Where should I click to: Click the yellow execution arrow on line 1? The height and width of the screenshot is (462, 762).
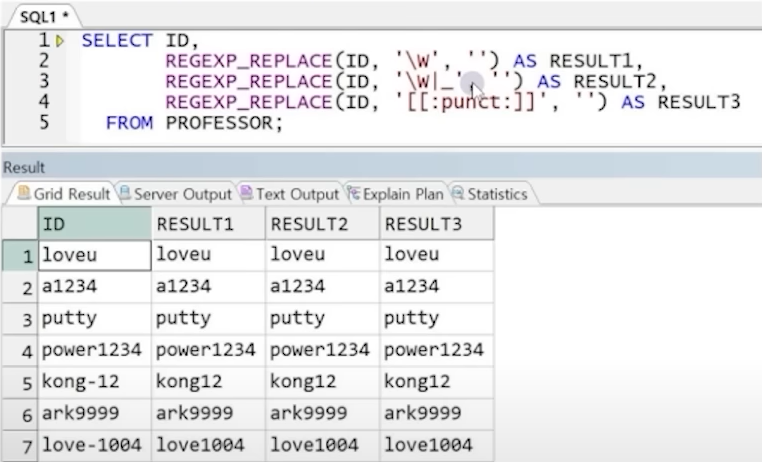60,41
